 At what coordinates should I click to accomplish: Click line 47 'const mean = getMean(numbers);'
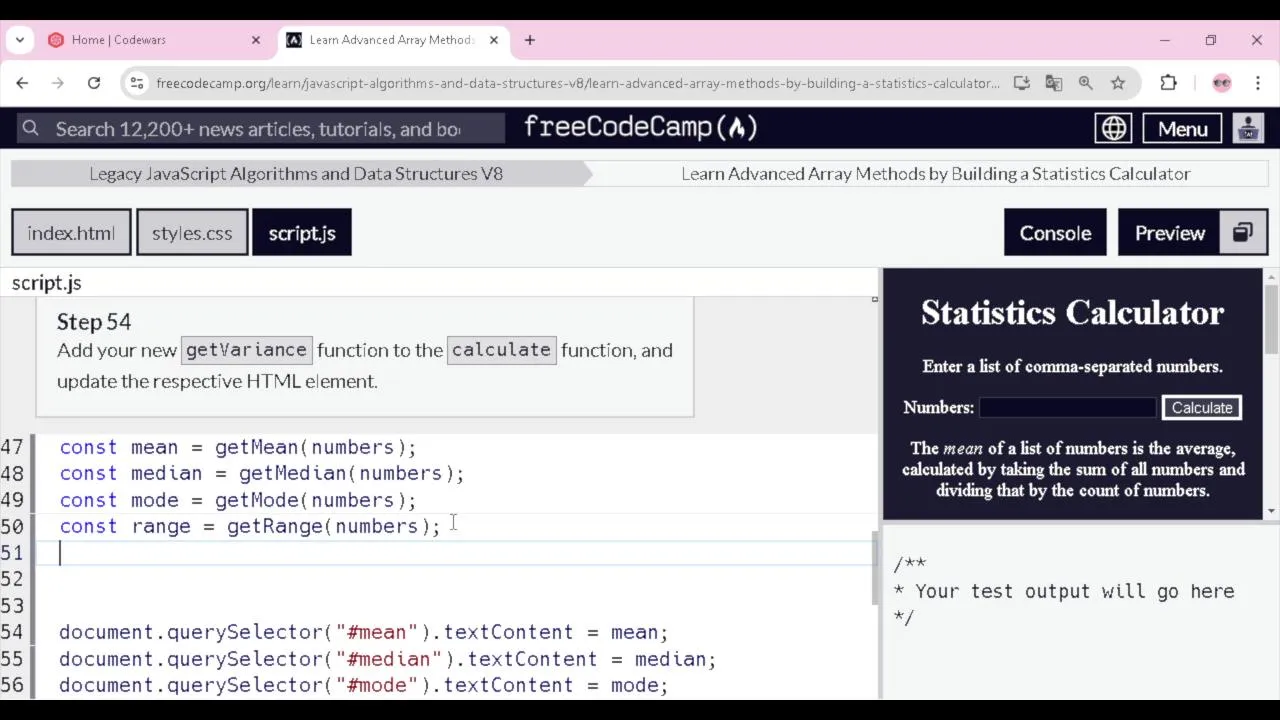pyautogui.click(x=237, y=447)
